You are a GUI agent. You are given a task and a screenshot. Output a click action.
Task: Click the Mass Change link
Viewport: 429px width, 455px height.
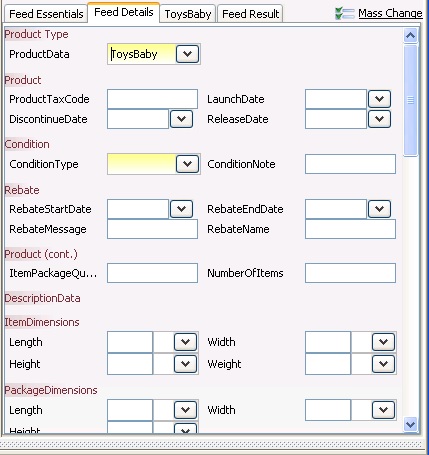390,13
